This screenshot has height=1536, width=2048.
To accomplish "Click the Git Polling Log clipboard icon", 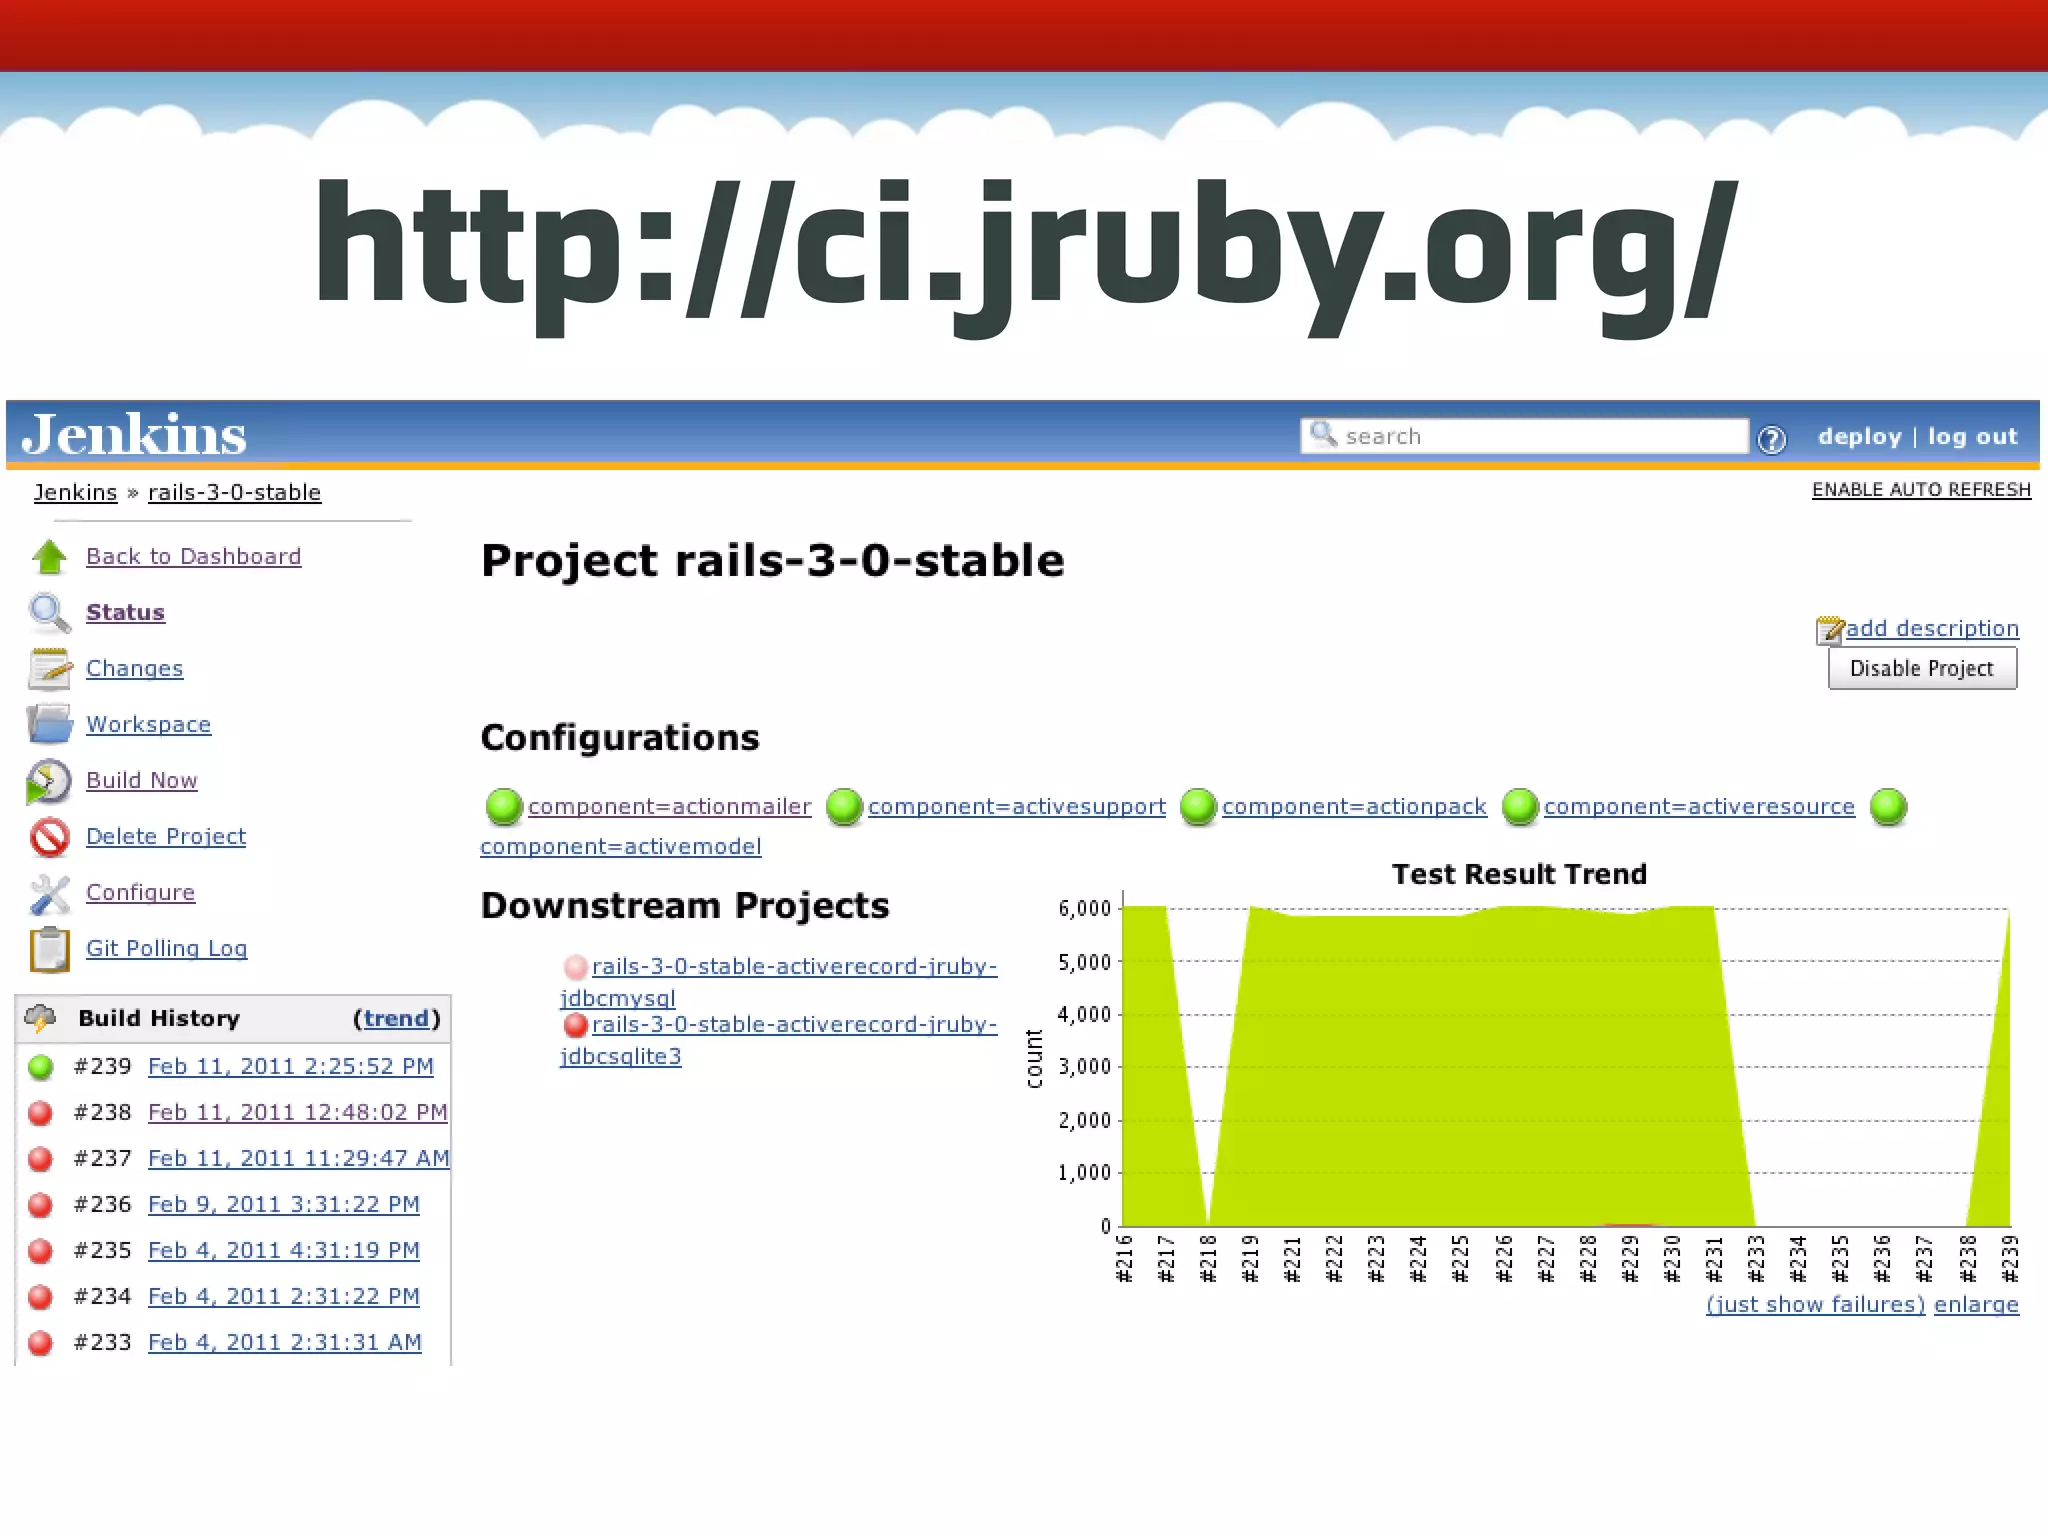I will [49, 949].
